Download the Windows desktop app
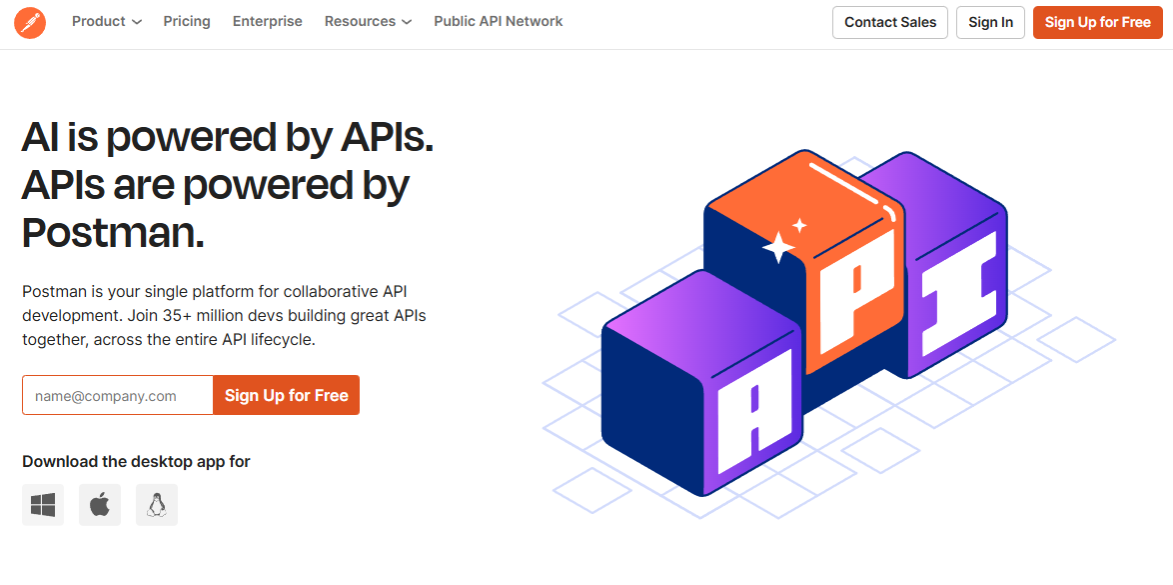The height and width of the screenshot is (585, 1173). click(x=43, y=505)
